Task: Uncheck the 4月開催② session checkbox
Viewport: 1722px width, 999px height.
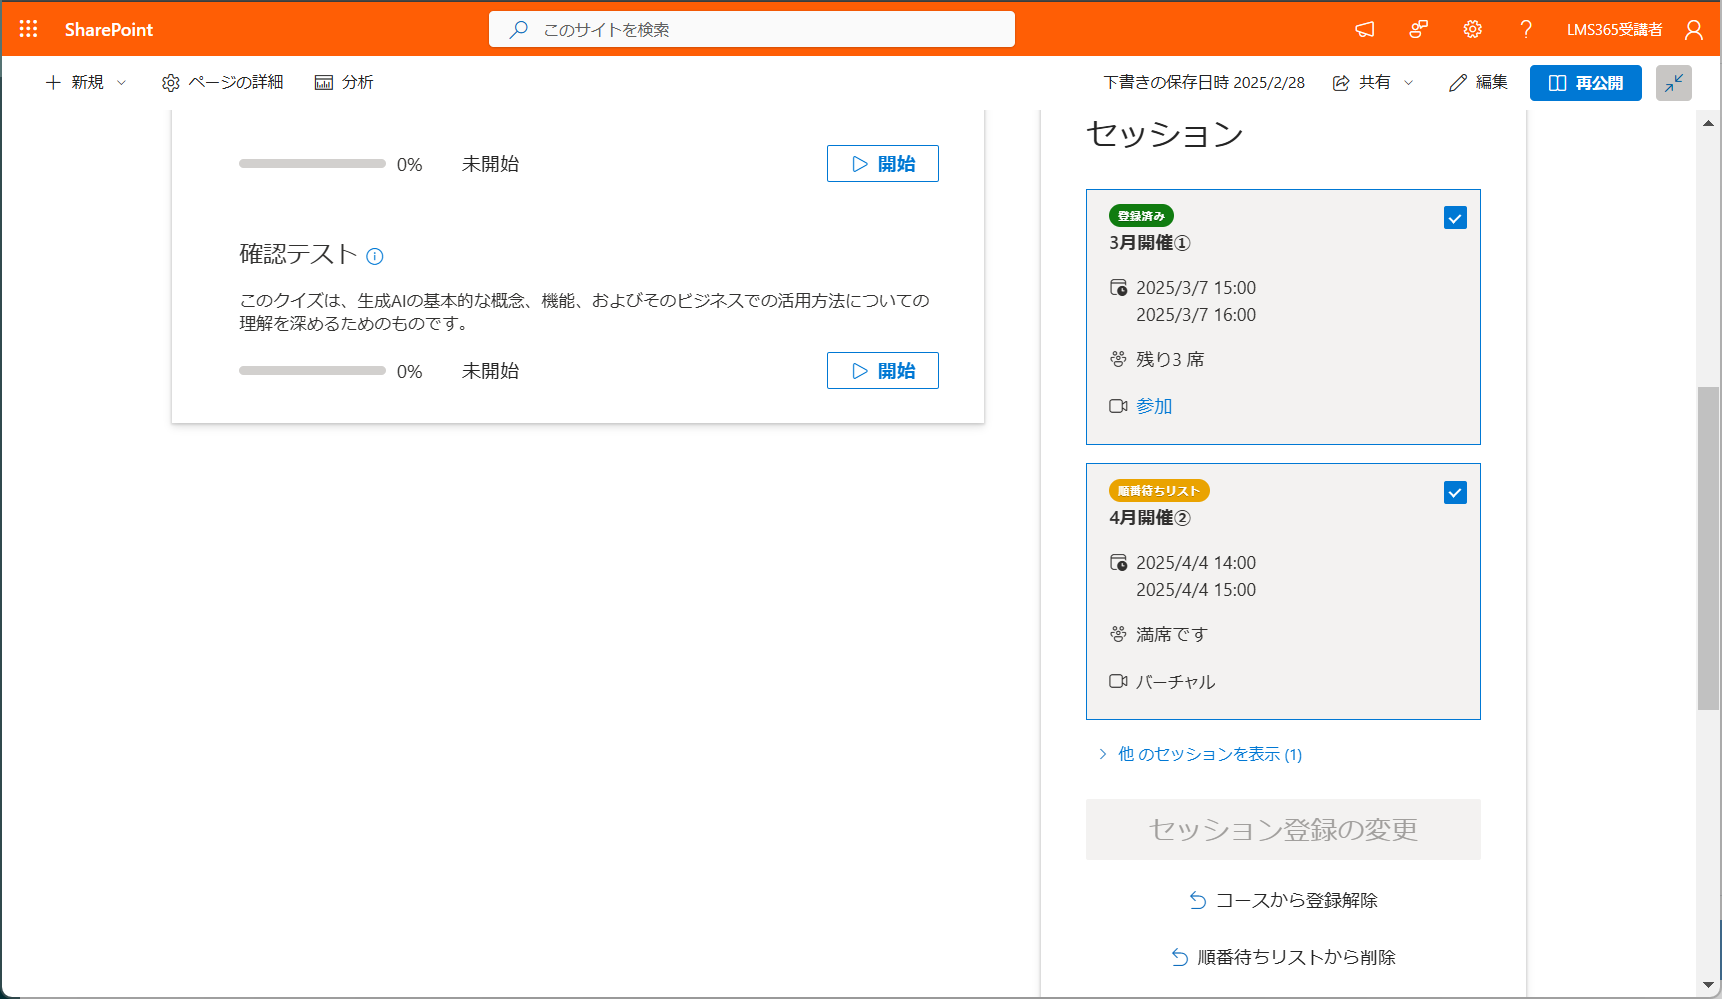Action: coord(1455,493)
